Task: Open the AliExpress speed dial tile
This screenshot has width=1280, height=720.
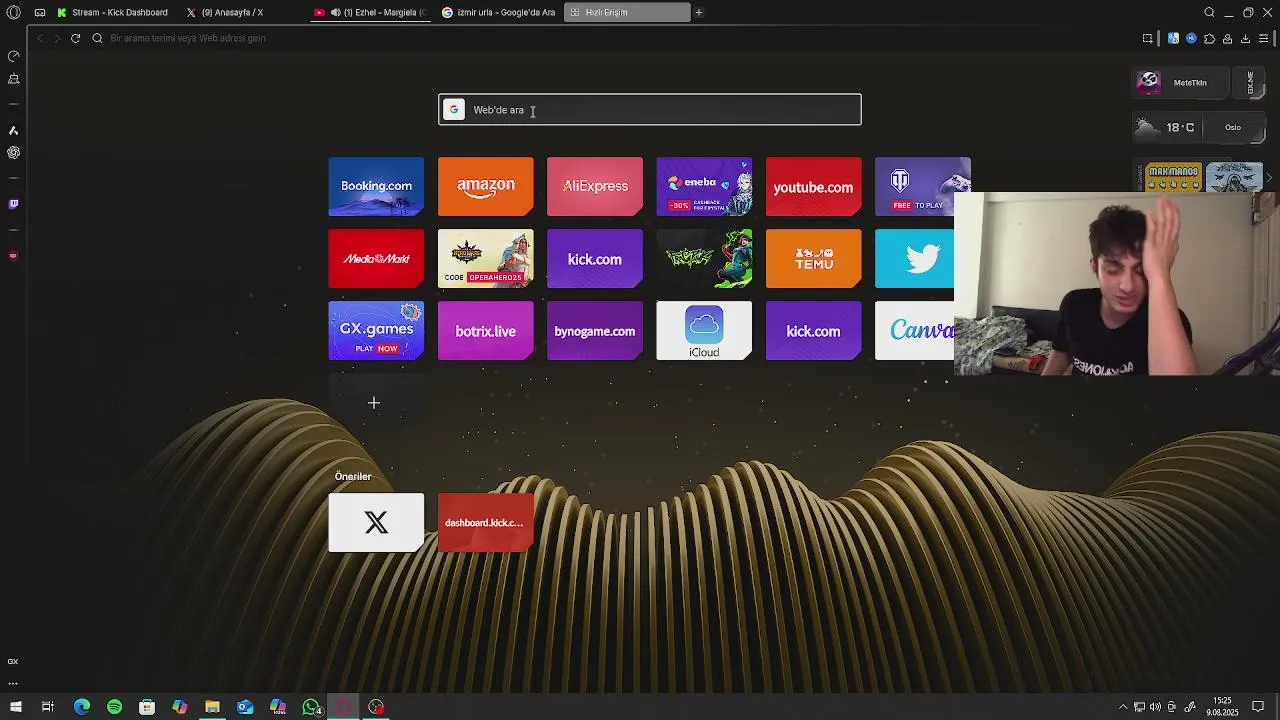Action: [595, 186]
